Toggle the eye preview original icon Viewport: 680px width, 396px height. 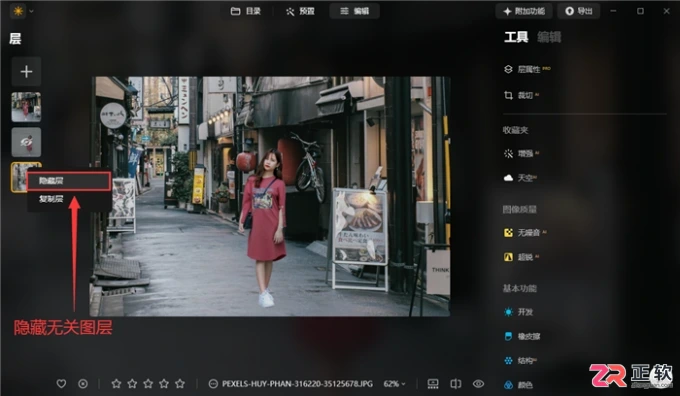click(x=478, y=384)
